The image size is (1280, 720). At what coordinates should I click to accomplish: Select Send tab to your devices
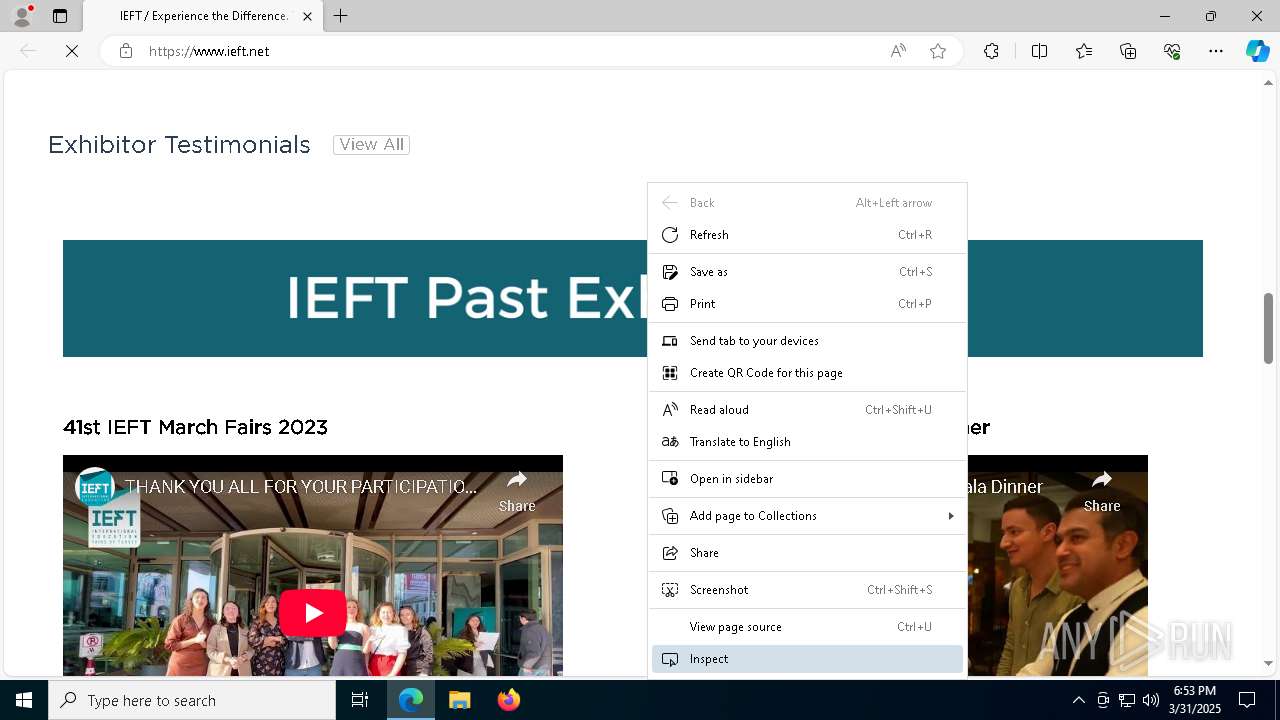pos(807,341)
